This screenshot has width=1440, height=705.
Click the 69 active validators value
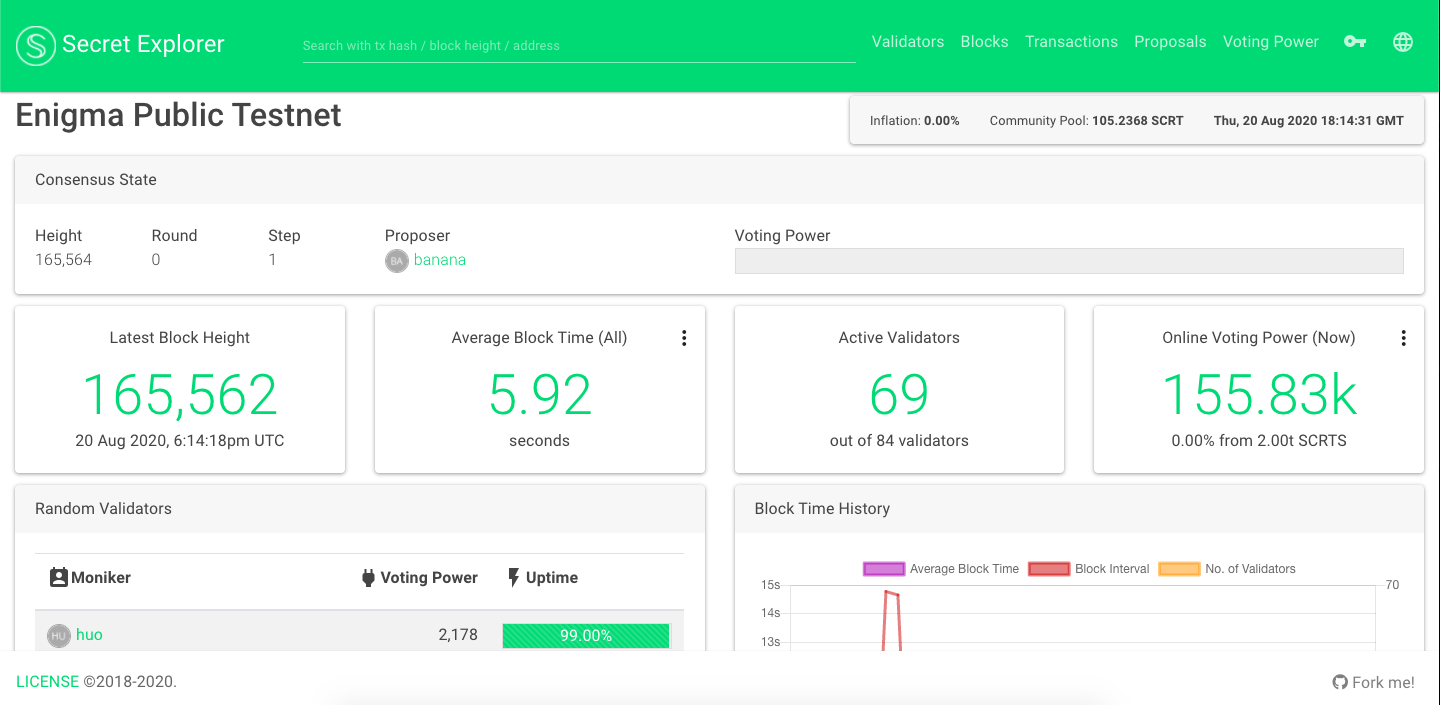(899, 394)
